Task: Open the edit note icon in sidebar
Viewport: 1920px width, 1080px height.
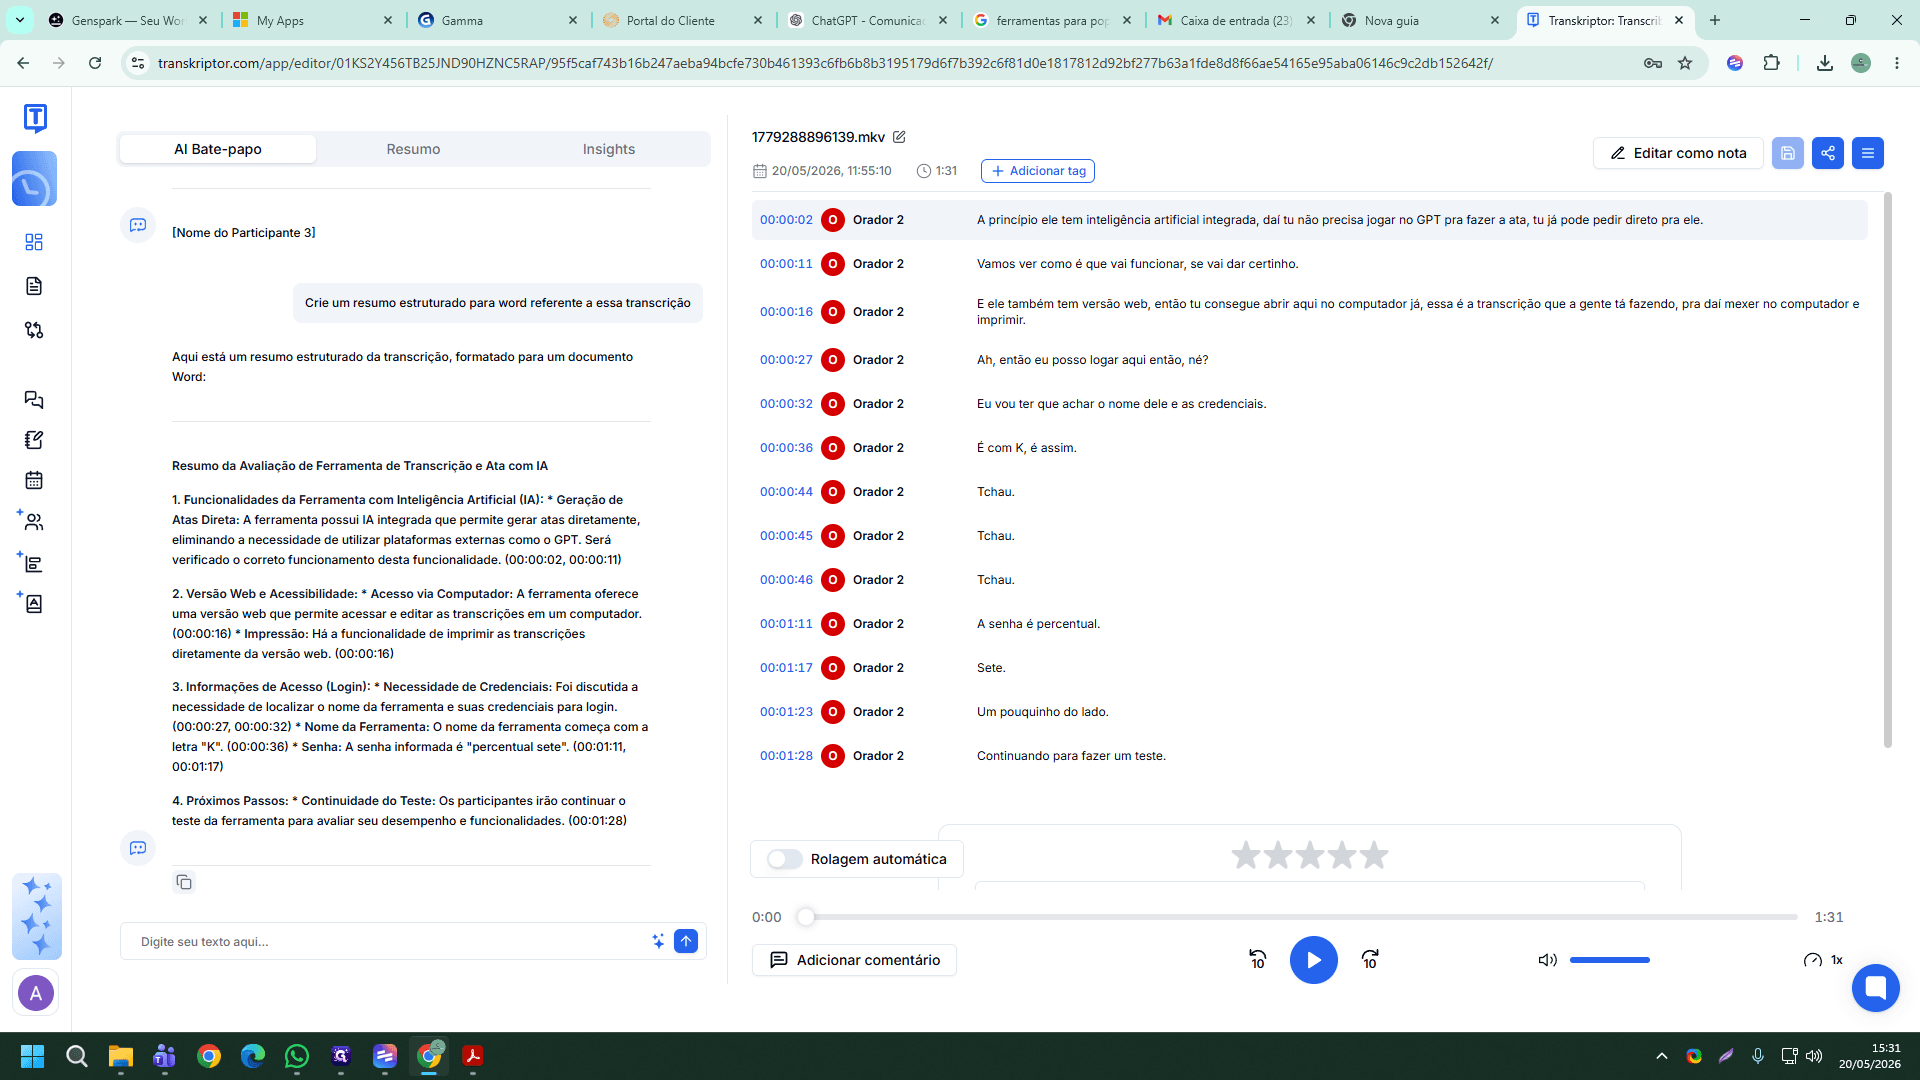Action: click(34, 440)
